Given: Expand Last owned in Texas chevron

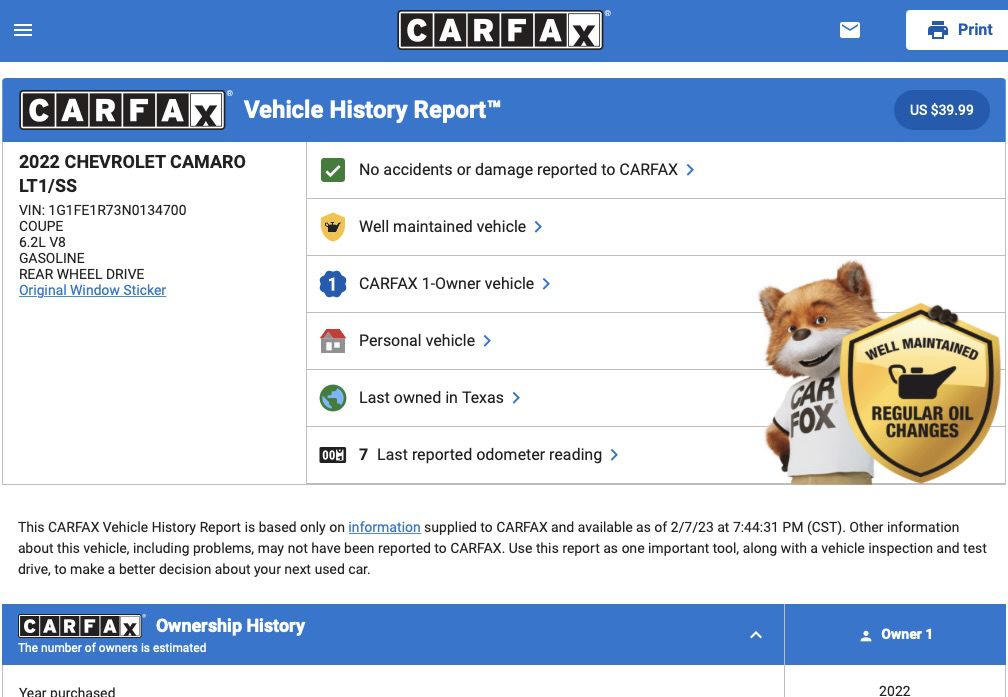Looking at the screenshot, I should 516,398.
